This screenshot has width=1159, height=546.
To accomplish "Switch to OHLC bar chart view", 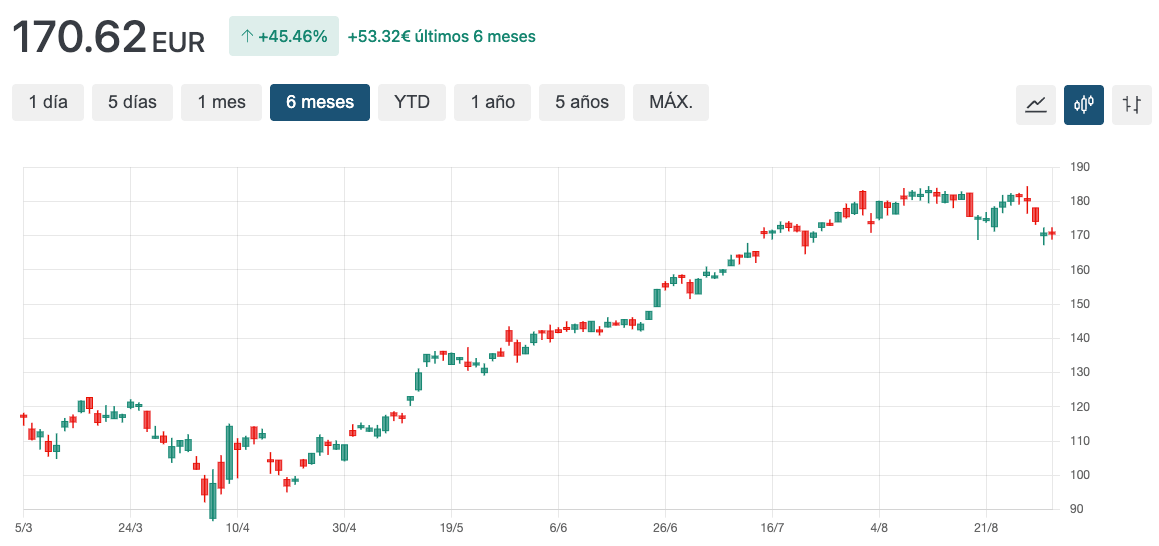I will tap(1132, 104).
